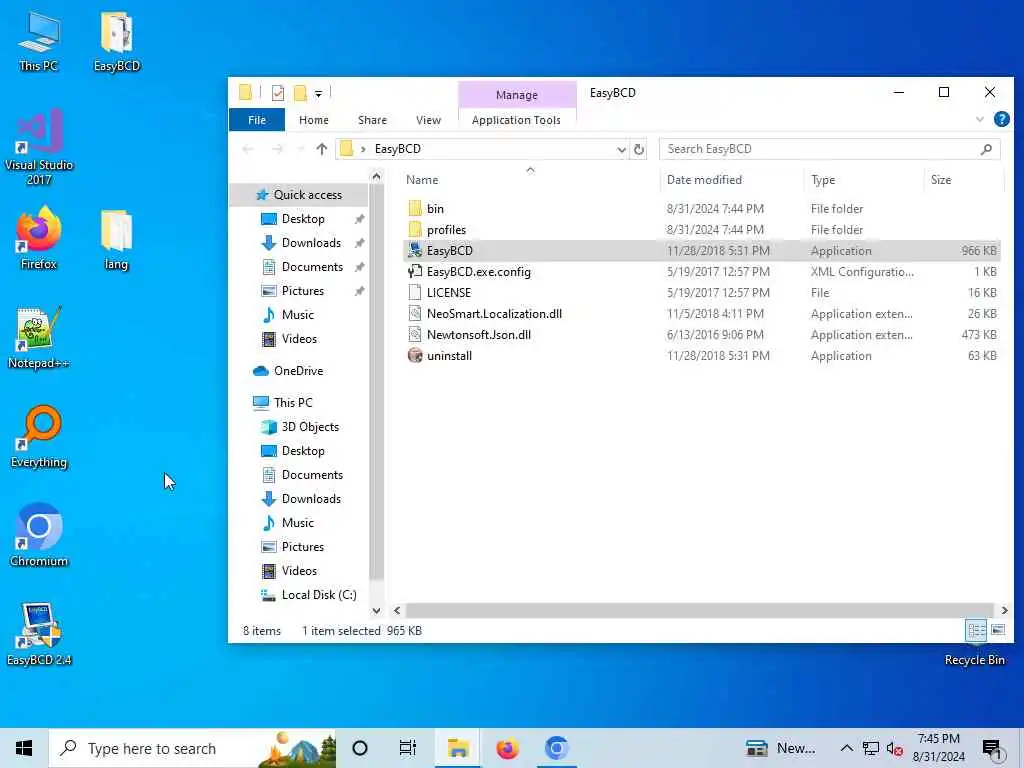Select the This PC desktop icon
Image resolution: width=1024 pixels, height=768 pixels.
coord(39,42)
